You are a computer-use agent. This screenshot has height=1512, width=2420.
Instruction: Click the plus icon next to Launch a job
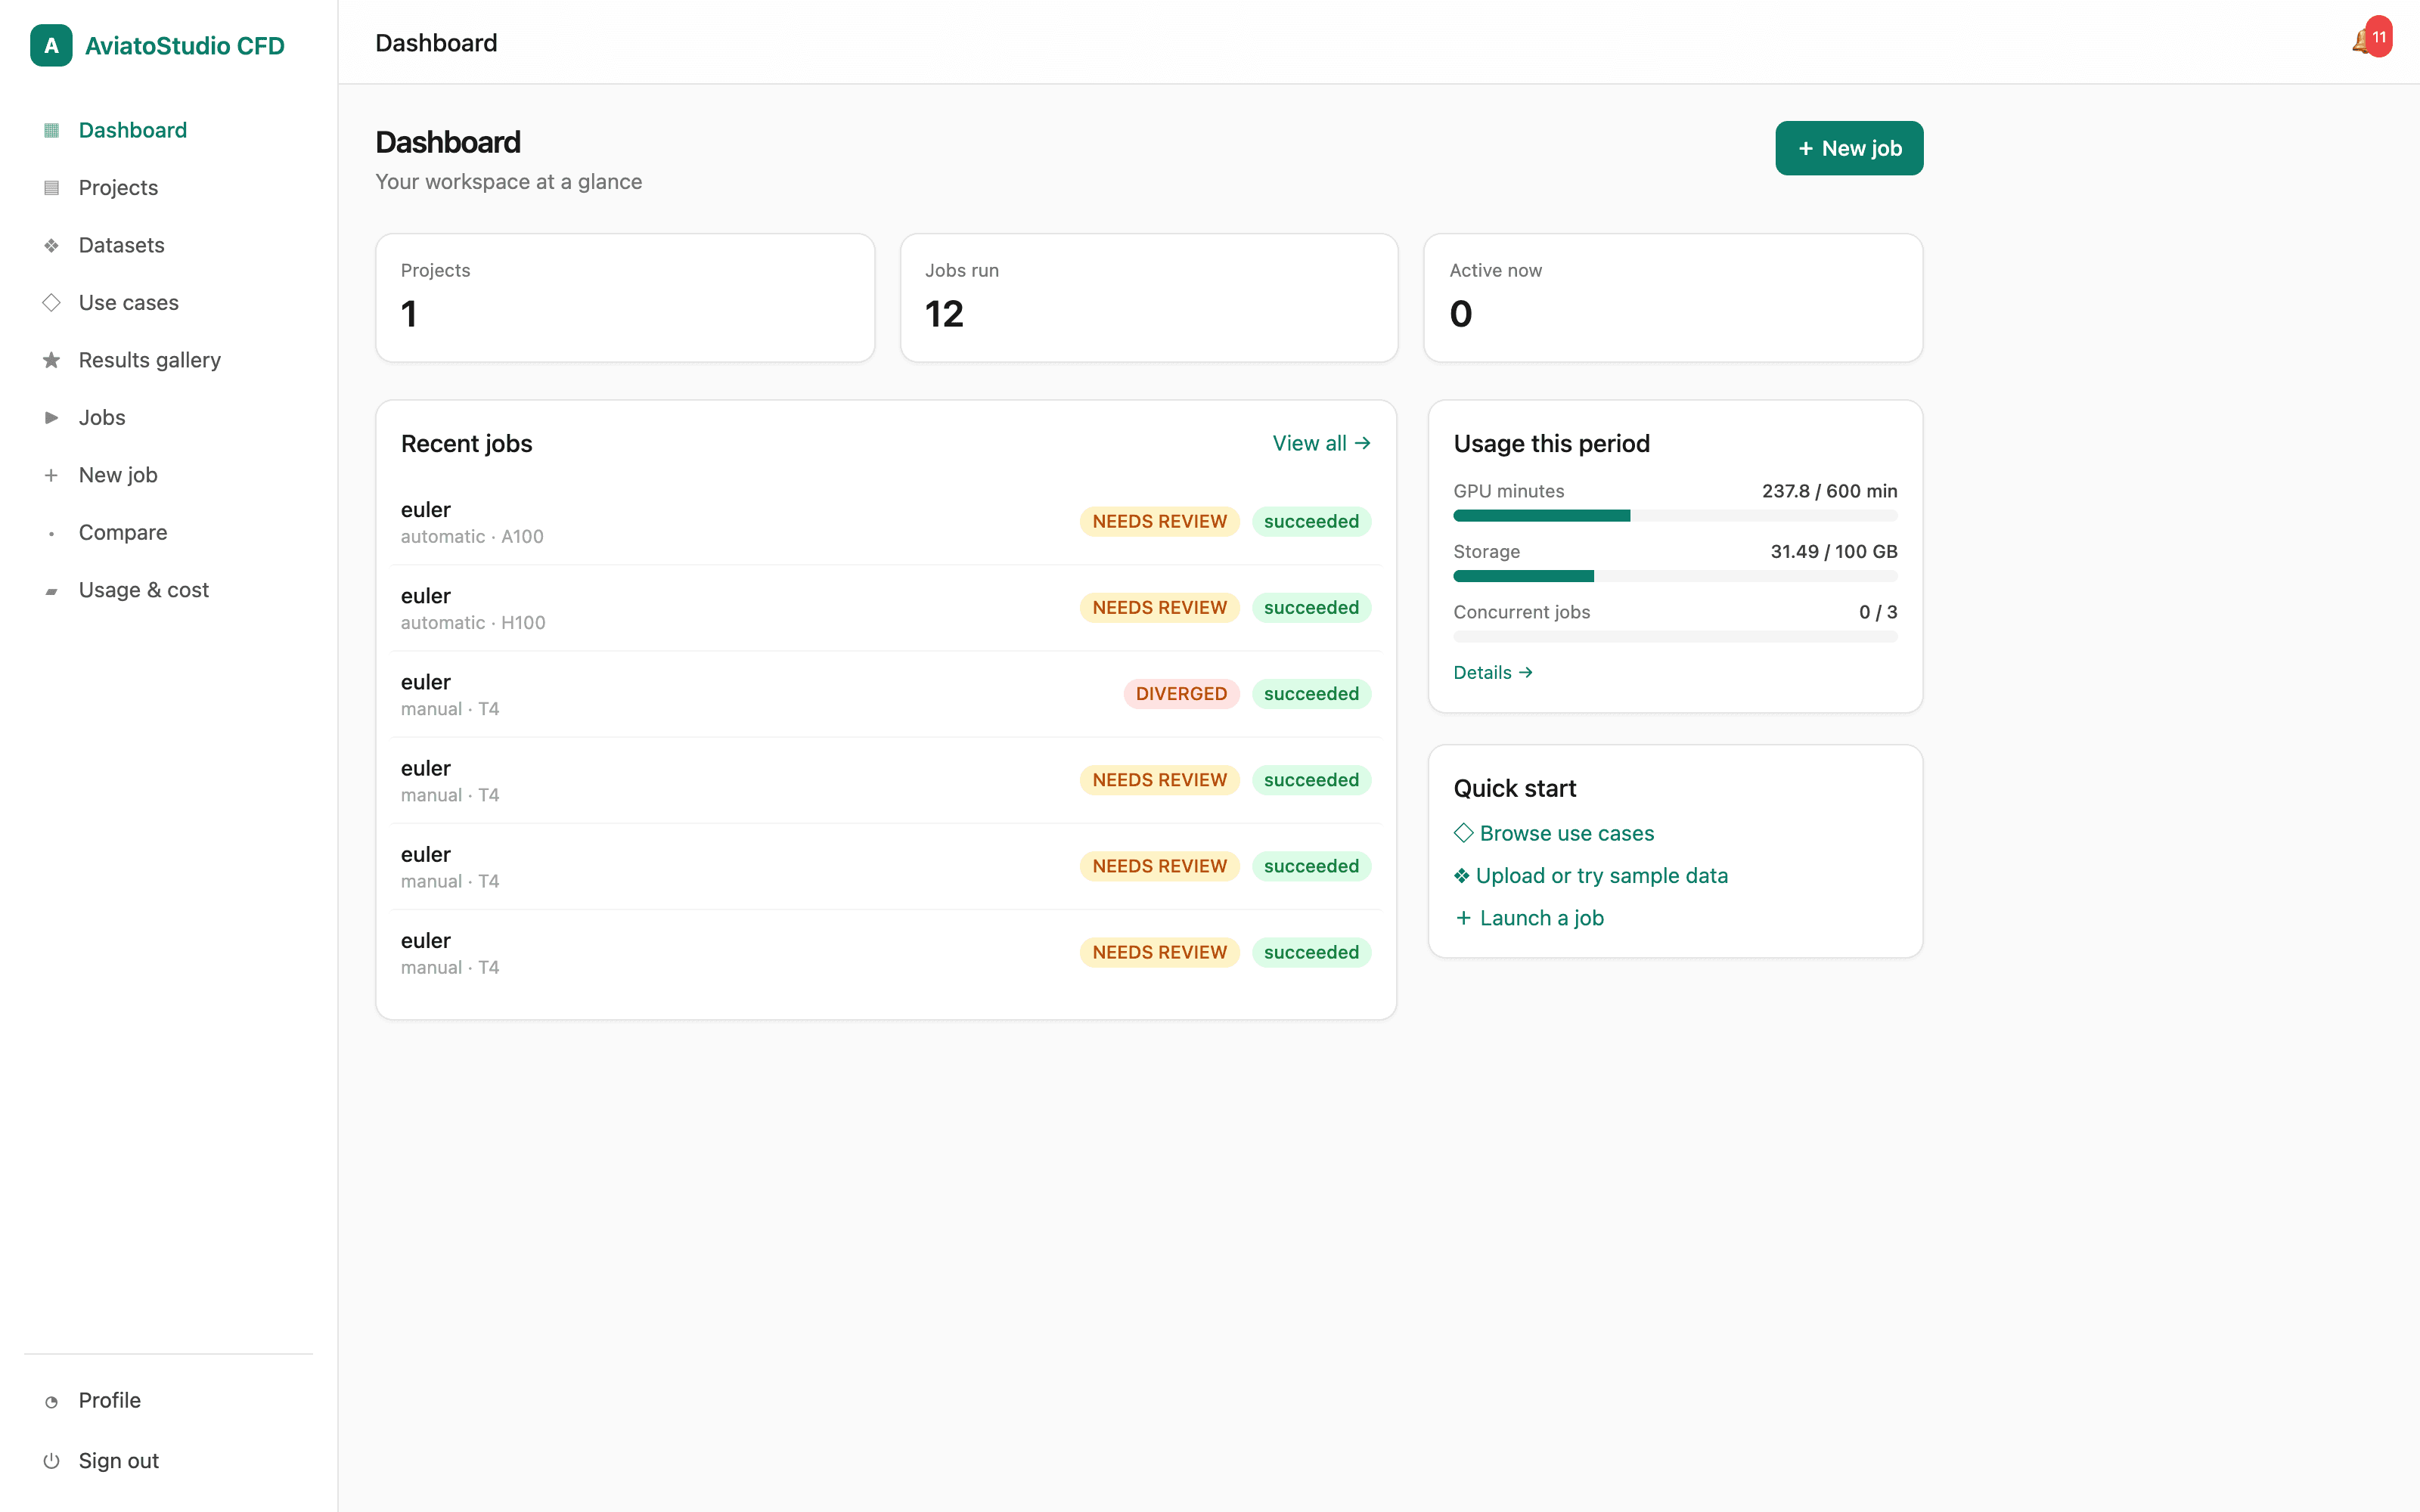1463,918
